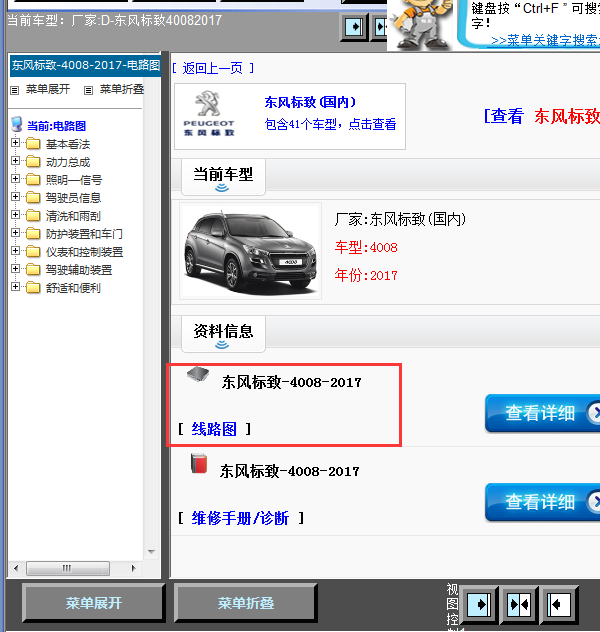The width and height of the screenshot is (600, 632).
Task: Expand the 基本看法 folder node
Action: click(x=15, y=143)
